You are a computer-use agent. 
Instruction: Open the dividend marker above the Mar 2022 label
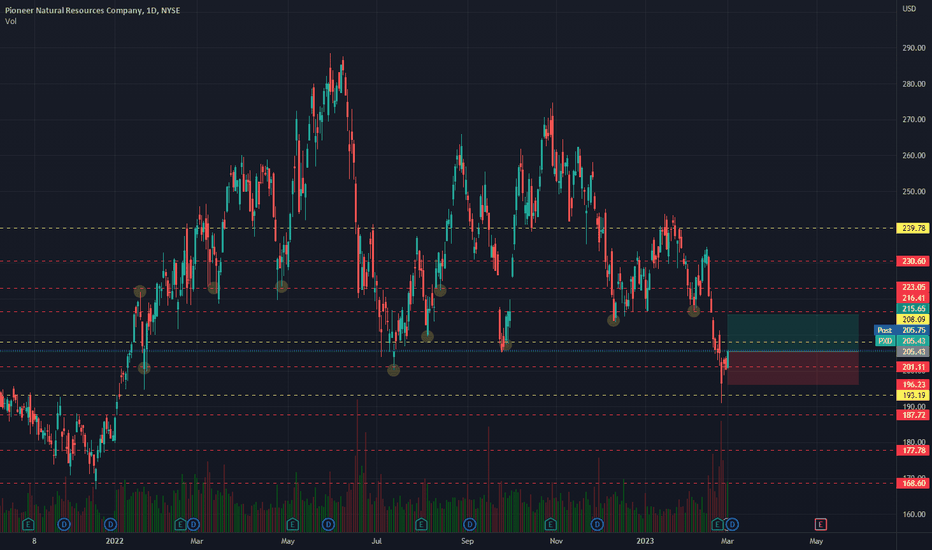pyautogui.click(x=193, y=524)
